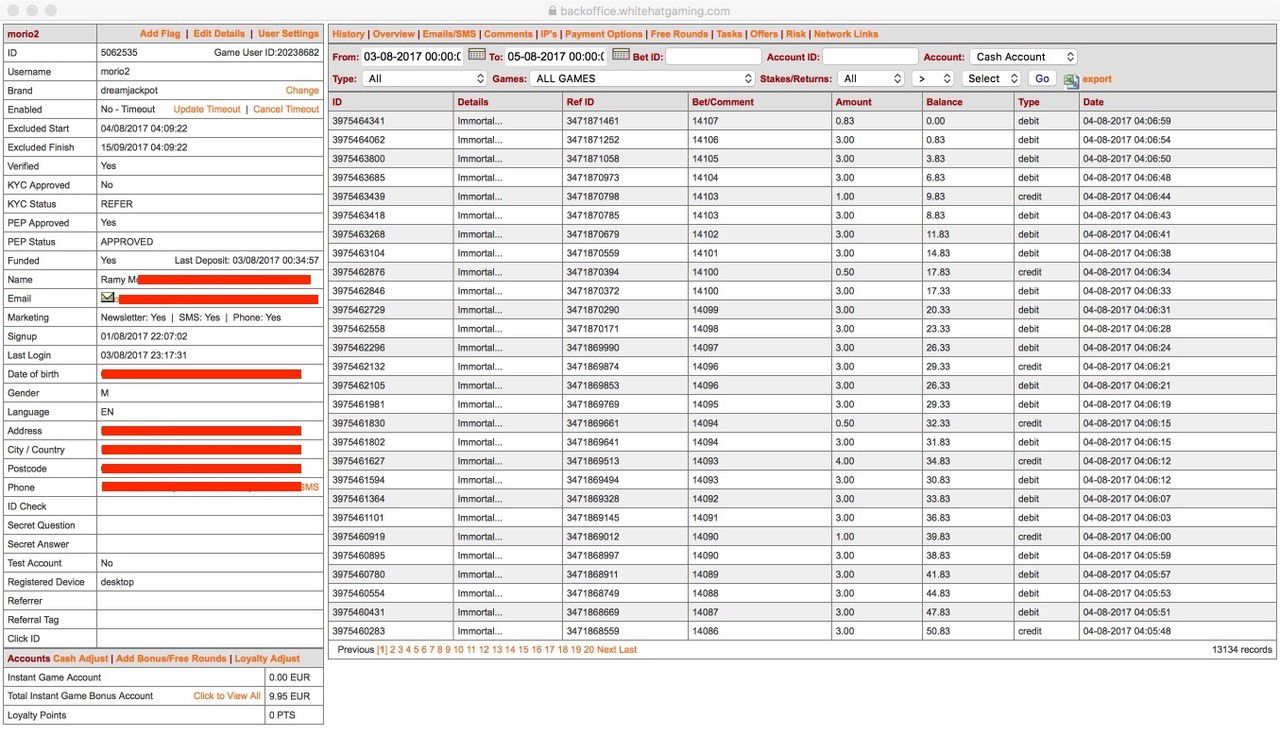Click the email envelope icon
This screenshot has width=1280, height=753.
(107, 298)
